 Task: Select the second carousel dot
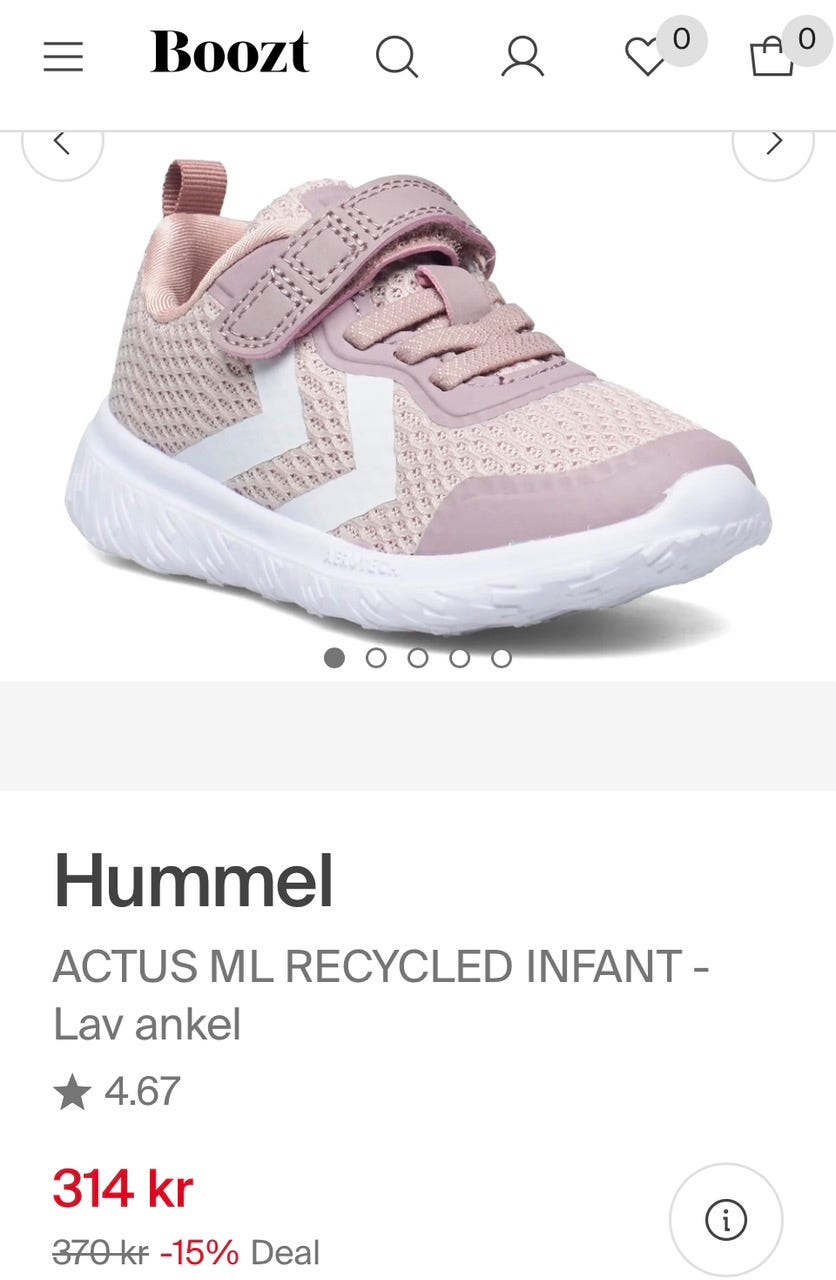tap(376, 658)
